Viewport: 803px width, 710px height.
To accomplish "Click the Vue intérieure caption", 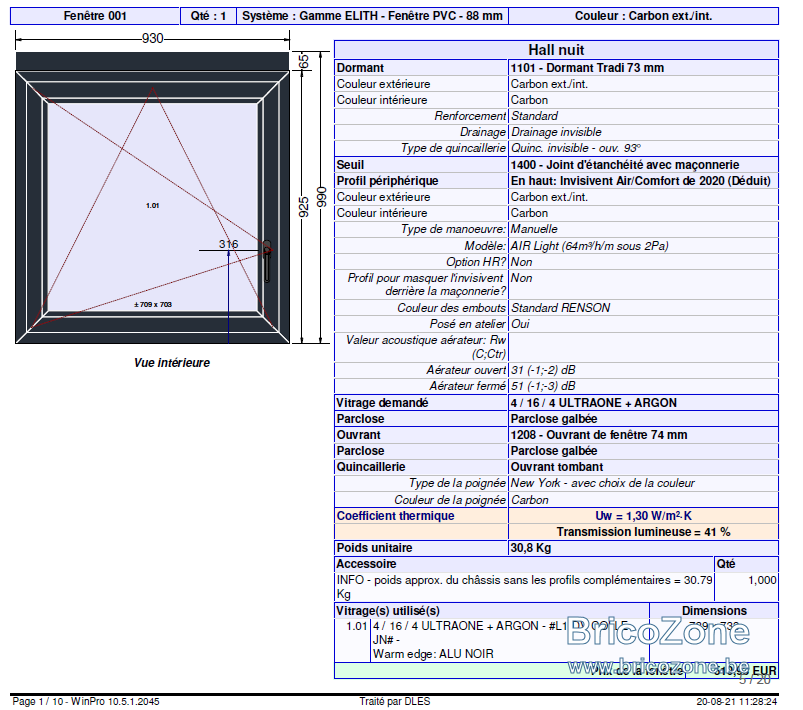I will point(172,363).
